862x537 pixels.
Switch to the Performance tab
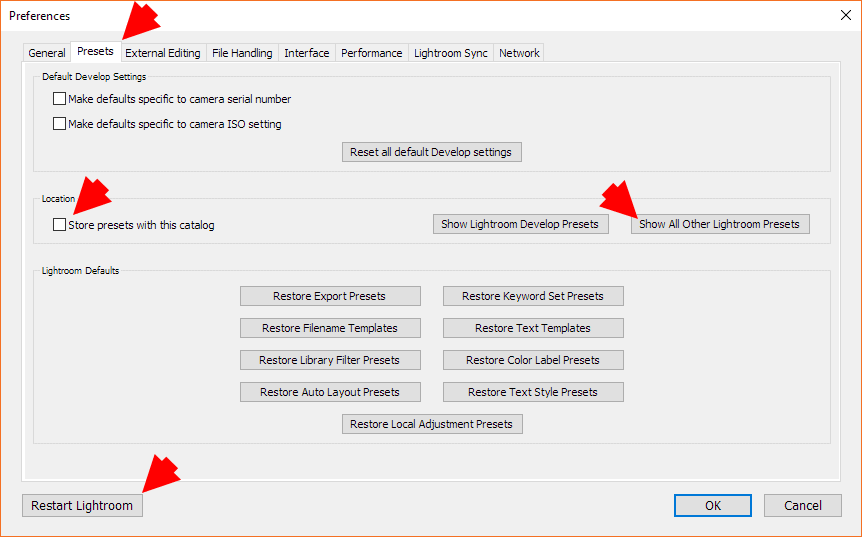click(372, 53)
